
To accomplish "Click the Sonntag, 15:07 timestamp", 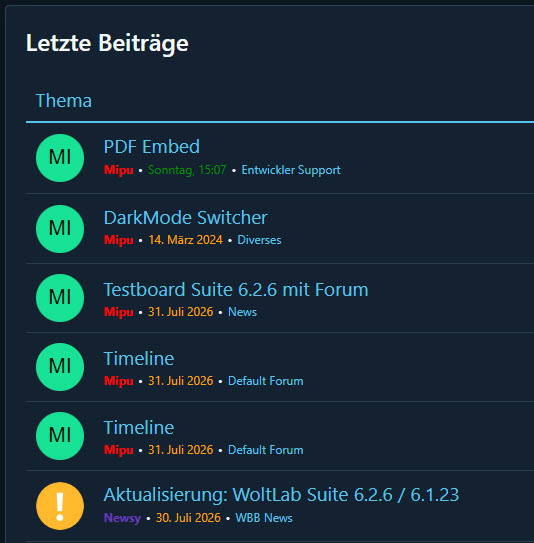I will 187,170.
